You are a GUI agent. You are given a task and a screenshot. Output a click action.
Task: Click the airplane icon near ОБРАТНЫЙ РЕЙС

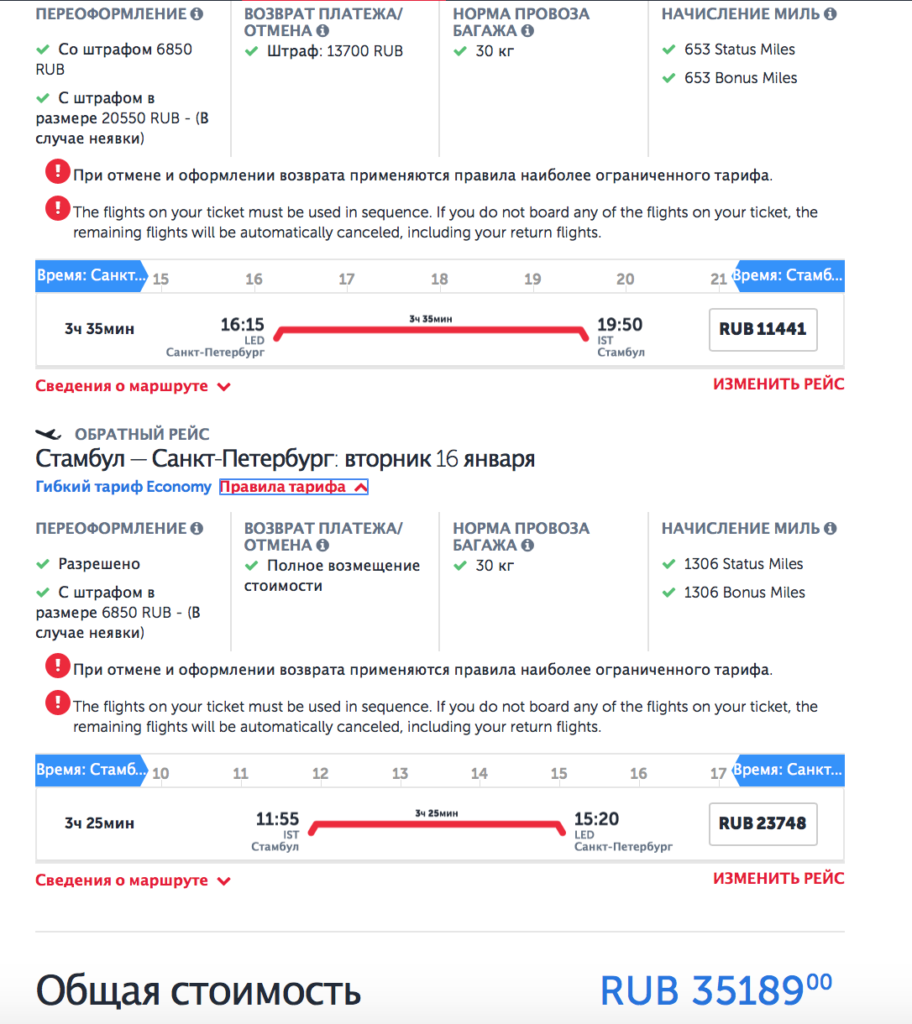coord(48,434)
